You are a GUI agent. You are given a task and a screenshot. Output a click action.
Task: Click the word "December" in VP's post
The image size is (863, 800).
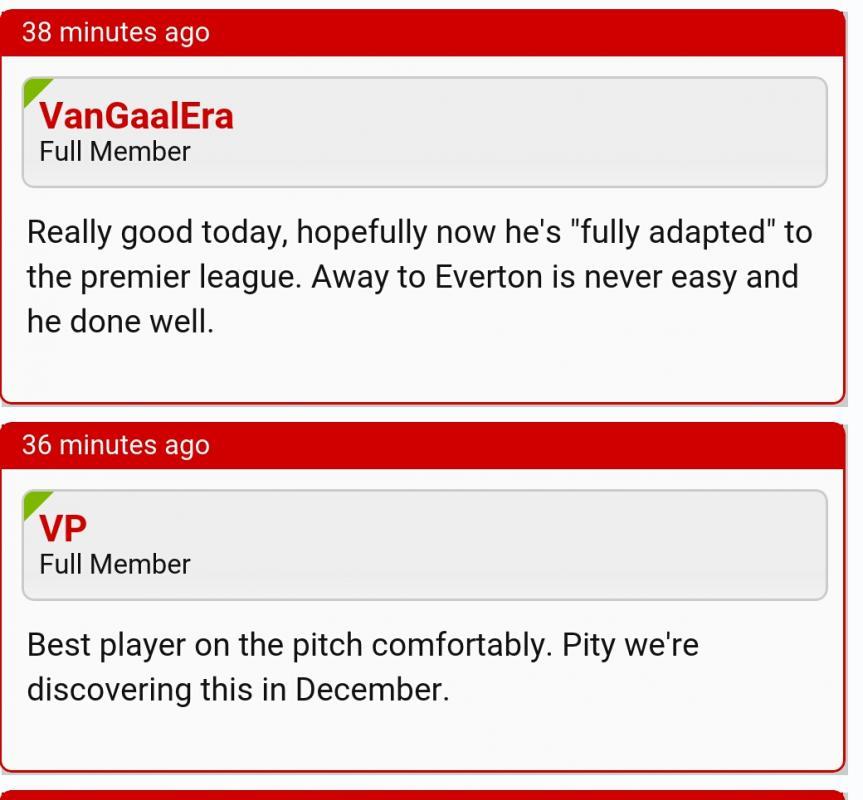click(x=369, y=690)
